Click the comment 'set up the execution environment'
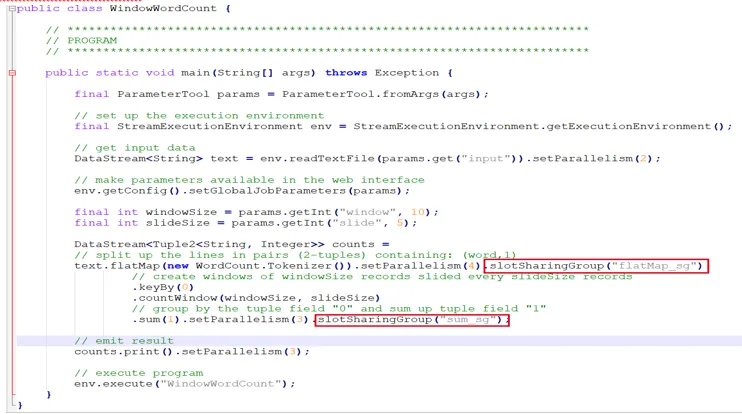The image size is (742, 414). (x=199, y=115)
